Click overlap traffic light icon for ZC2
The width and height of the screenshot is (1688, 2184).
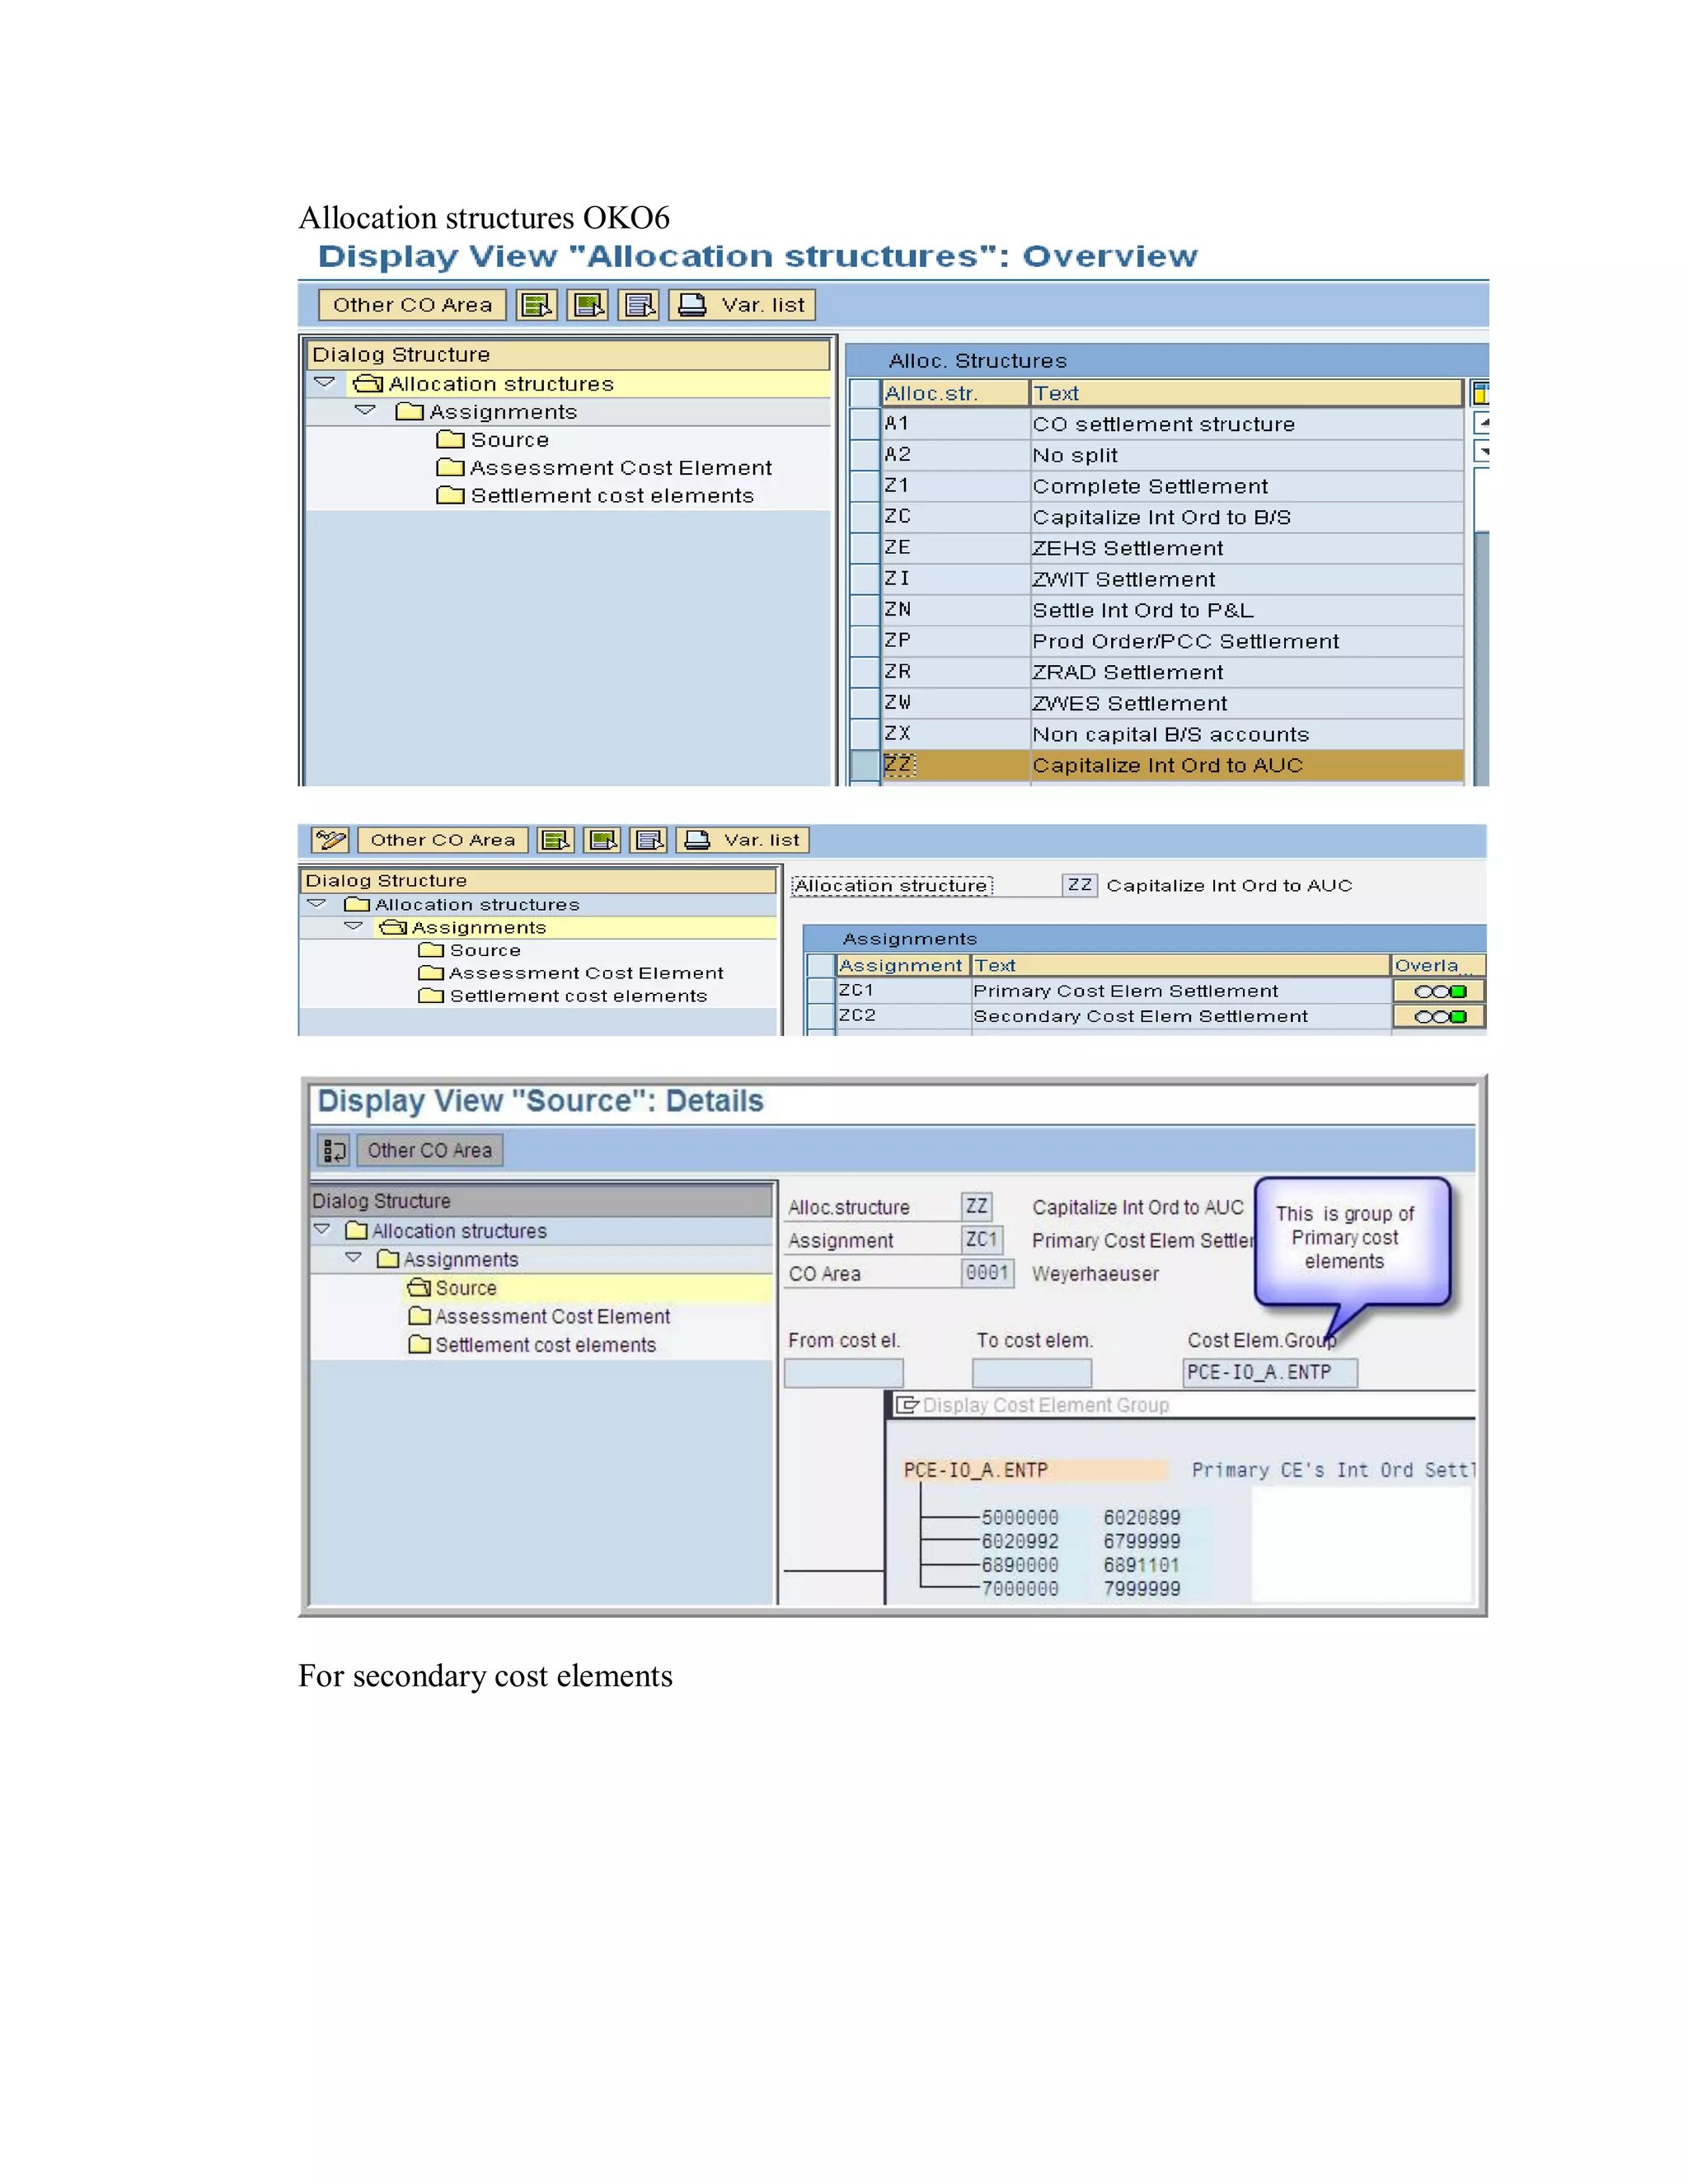(x=1439, y=1016)
